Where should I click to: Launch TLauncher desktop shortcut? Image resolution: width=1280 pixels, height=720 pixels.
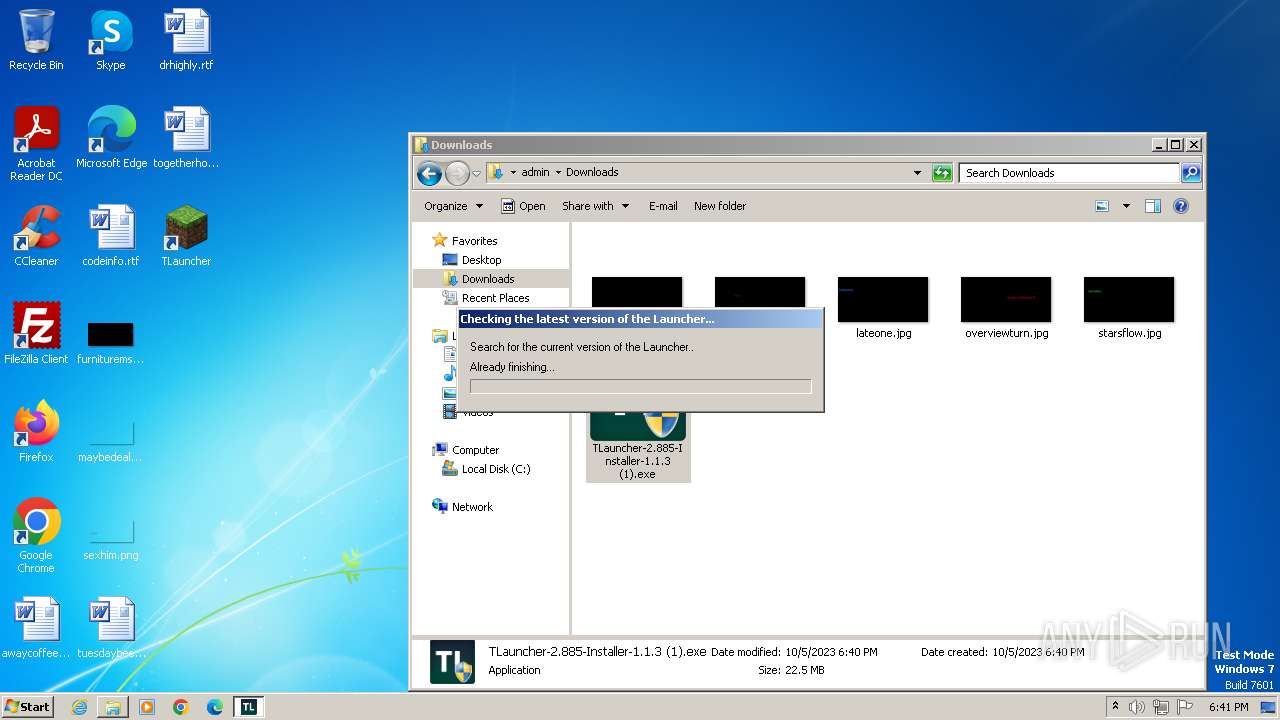click(186, 236)
